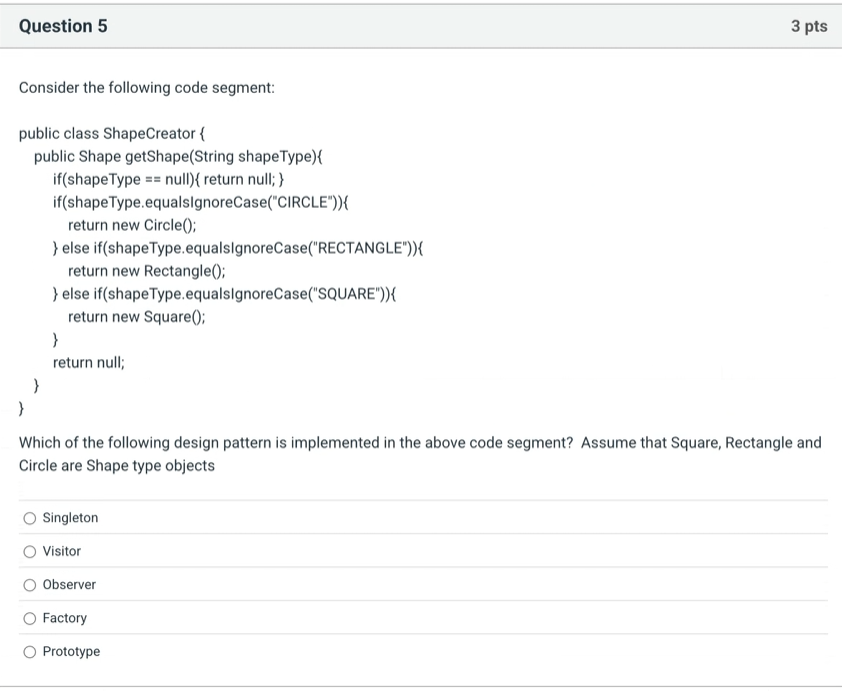Click the "return new Circle();" code line

point(132,225)
